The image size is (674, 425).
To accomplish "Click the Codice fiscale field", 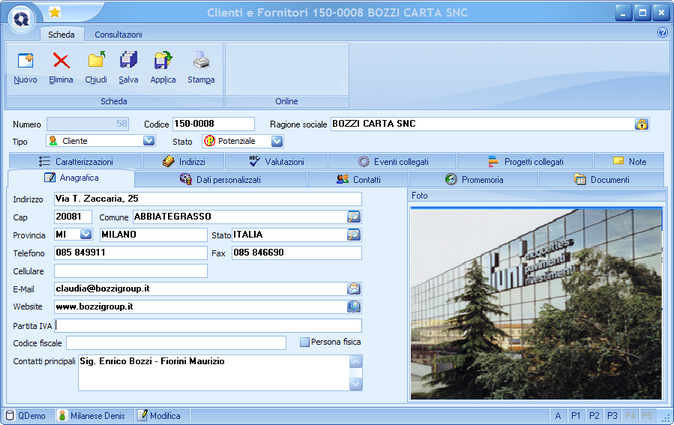I will coord(176,343).
